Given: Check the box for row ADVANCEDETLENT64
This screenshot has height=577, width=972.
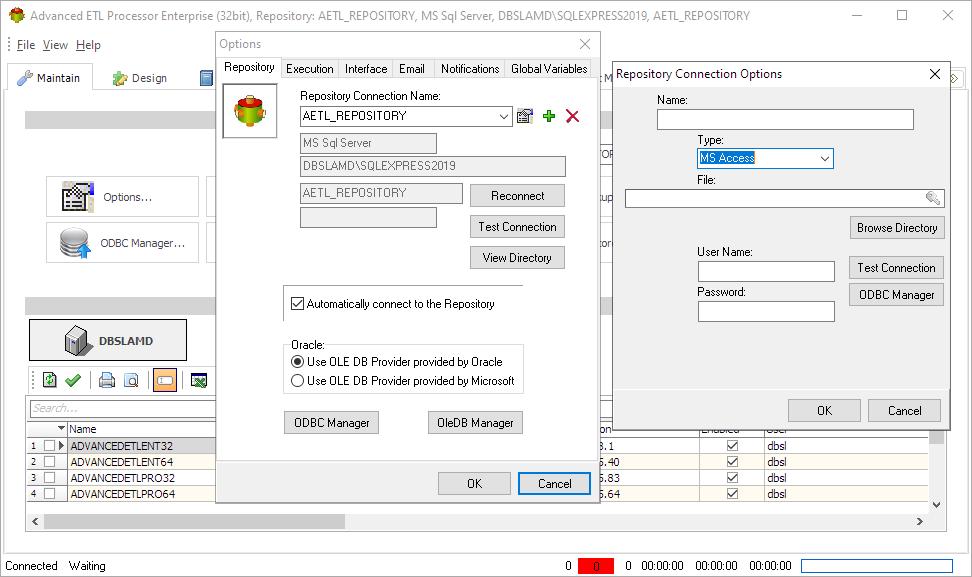Looking at the screenshot, I should [50, 461].
